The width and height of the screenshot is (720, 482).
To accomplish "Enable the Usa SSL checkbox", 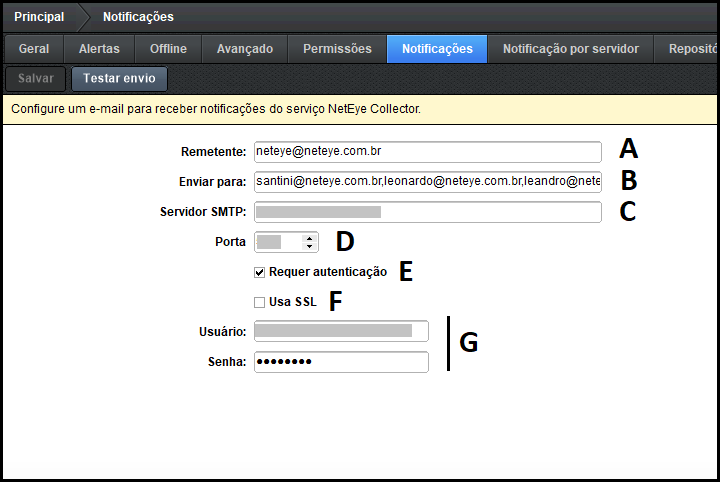I will click(x=260, y=302).
